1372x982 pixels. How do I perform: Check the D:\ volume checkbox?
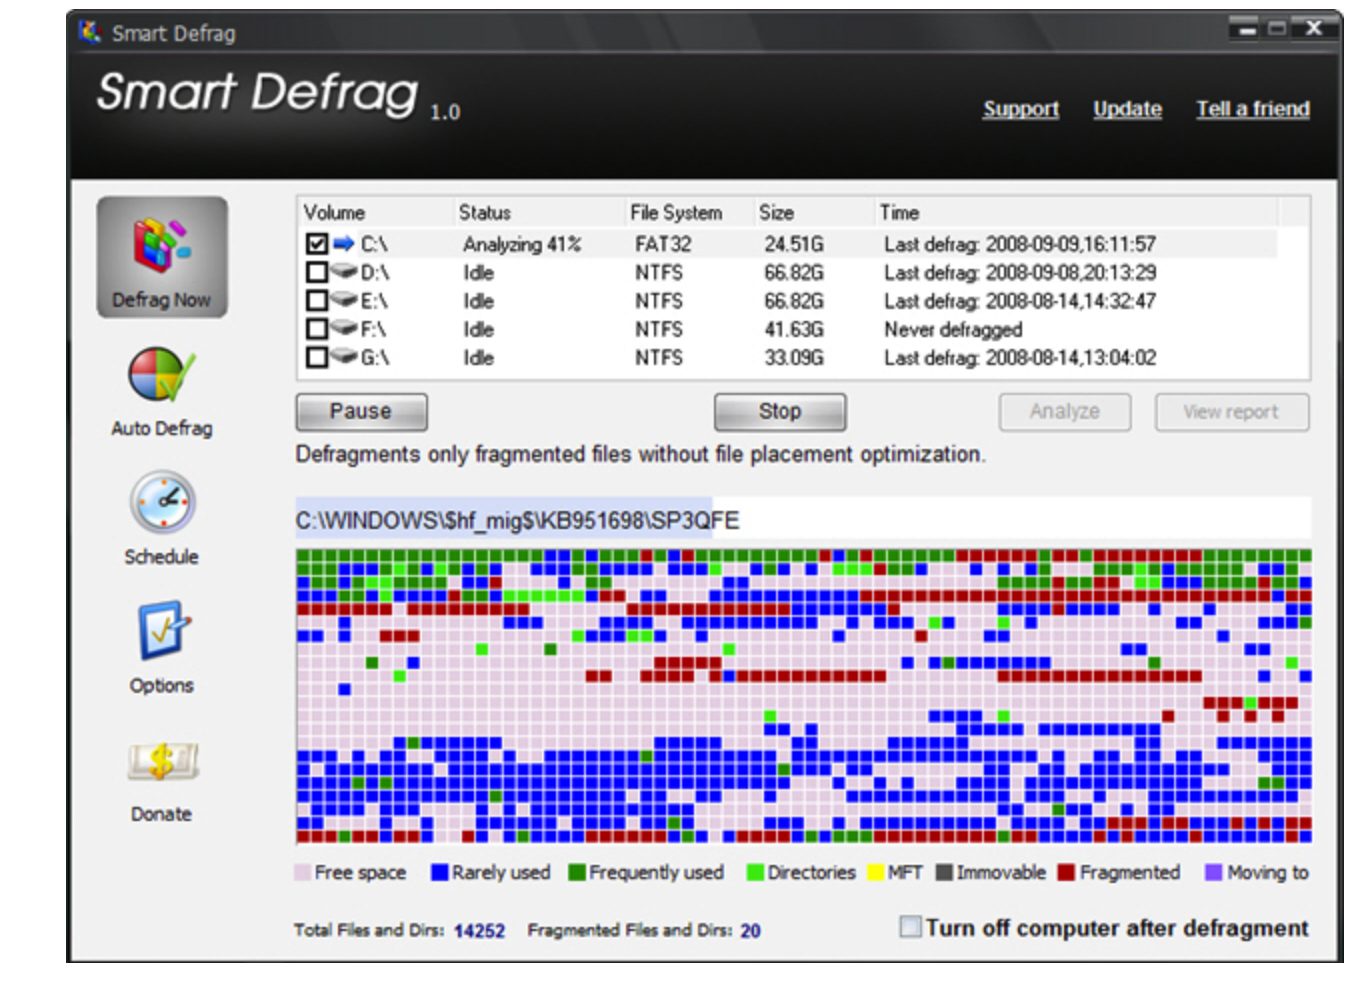[x=317, y=272]
